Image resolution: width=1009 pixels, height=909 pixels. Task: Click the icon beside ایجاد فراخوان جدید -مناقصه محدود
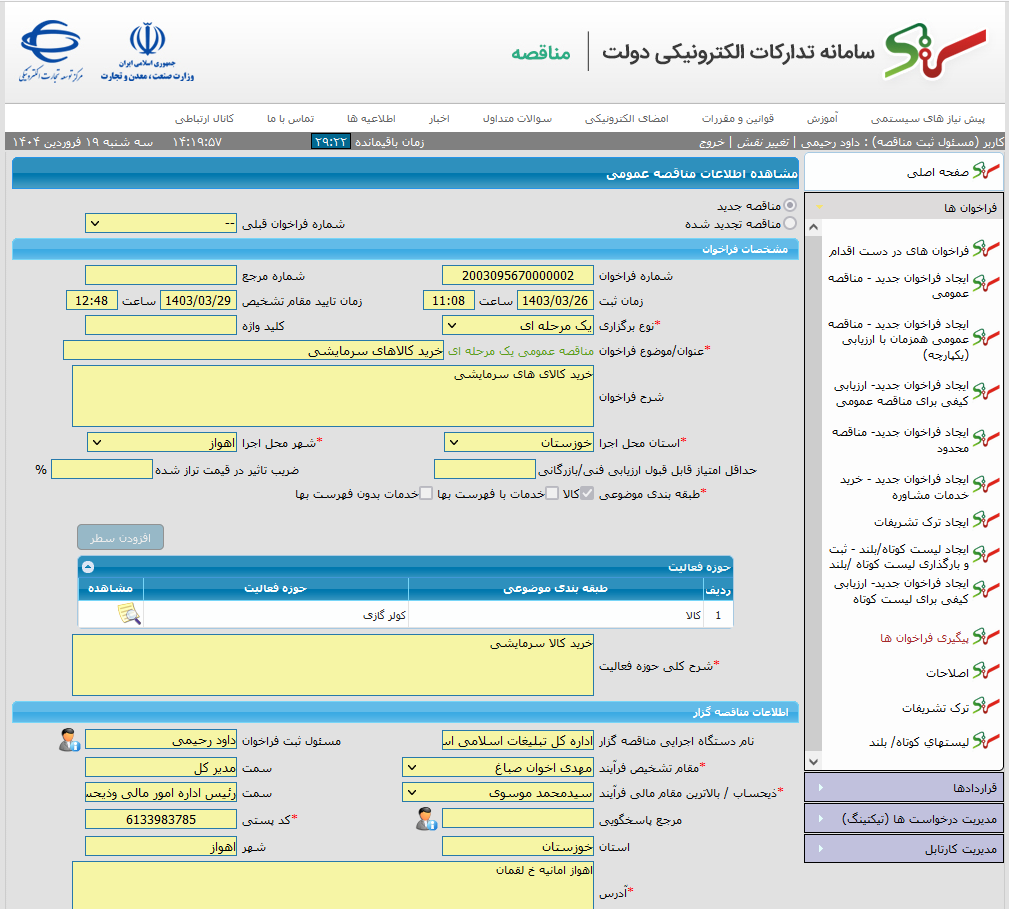coord(986,439)
